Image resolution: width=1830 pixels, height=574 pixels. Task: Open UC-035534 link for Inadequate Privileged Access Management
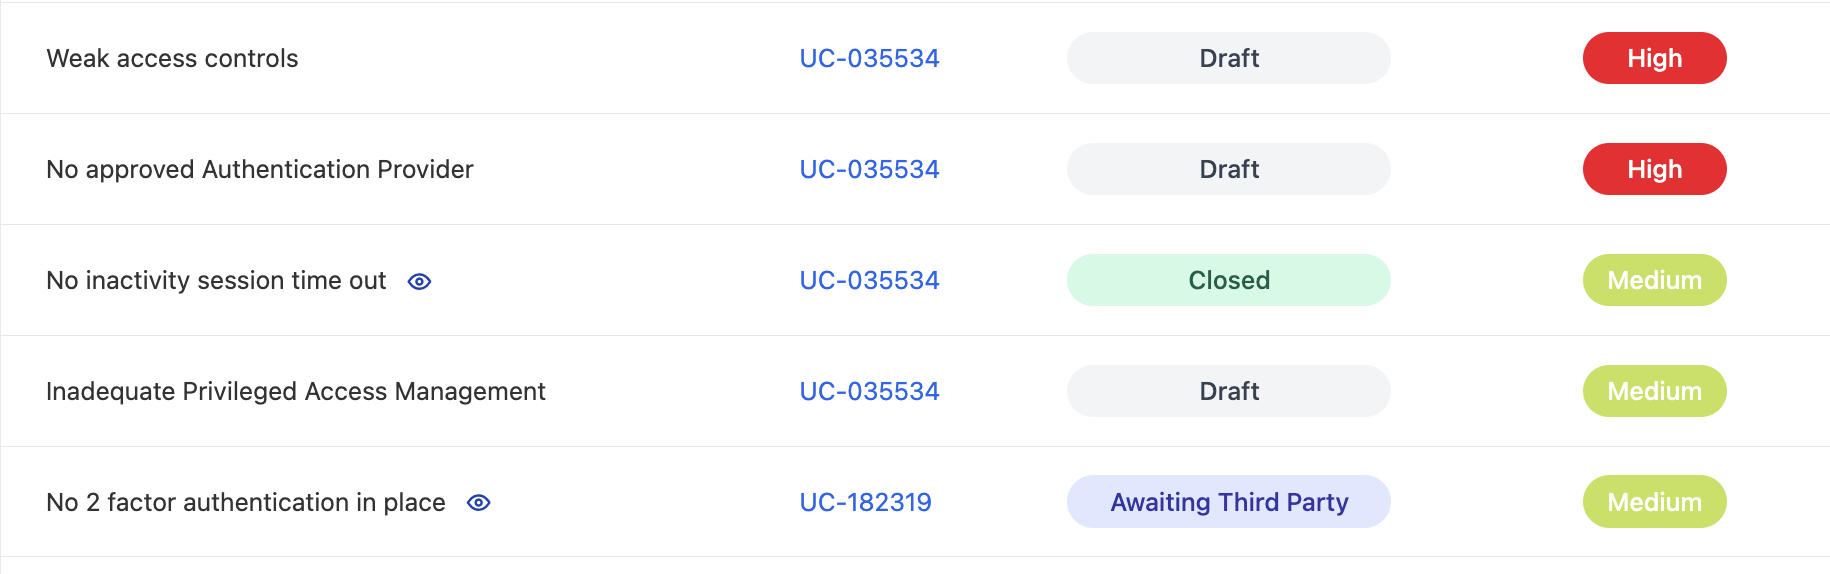(869, 391)
